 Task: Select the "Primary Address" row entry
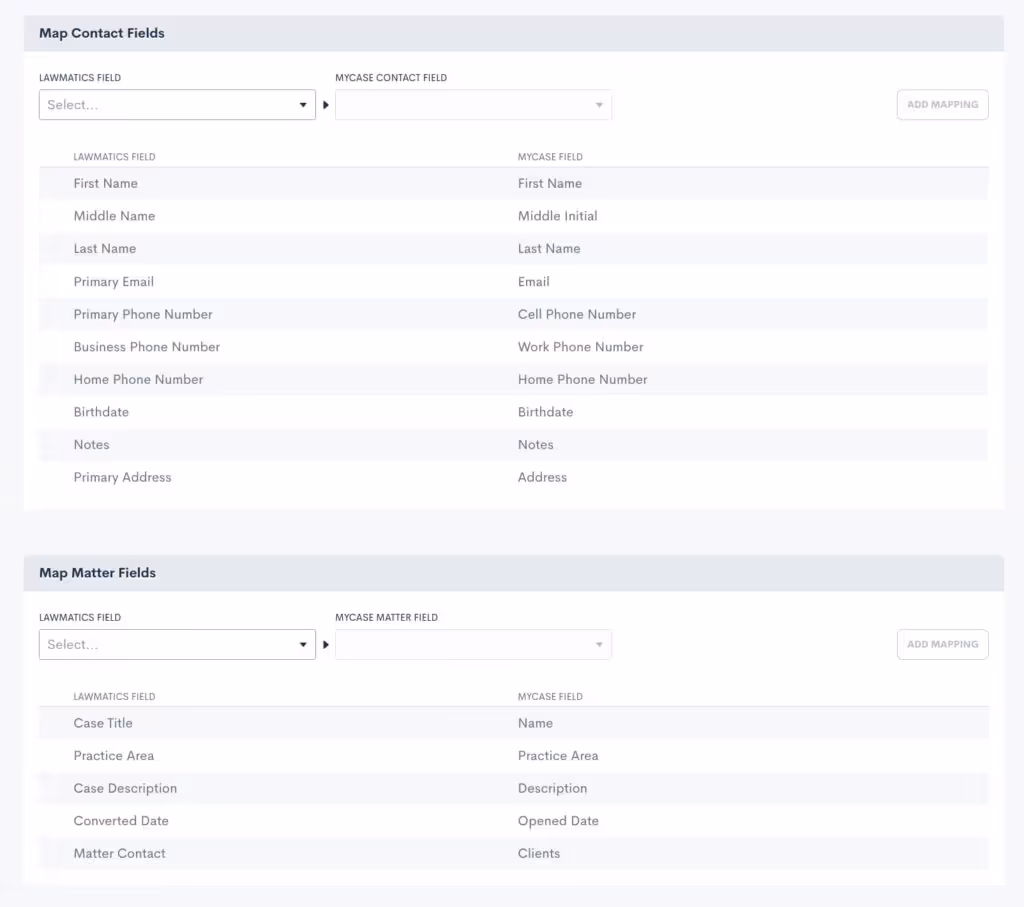click(123, 478)
